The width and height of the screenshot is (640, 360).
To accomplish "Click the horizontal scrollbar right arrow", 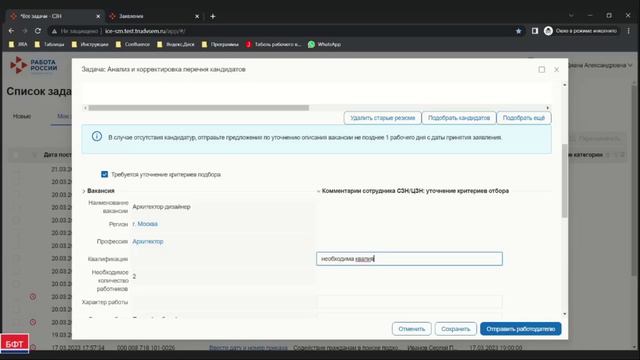I will point(548,108).
